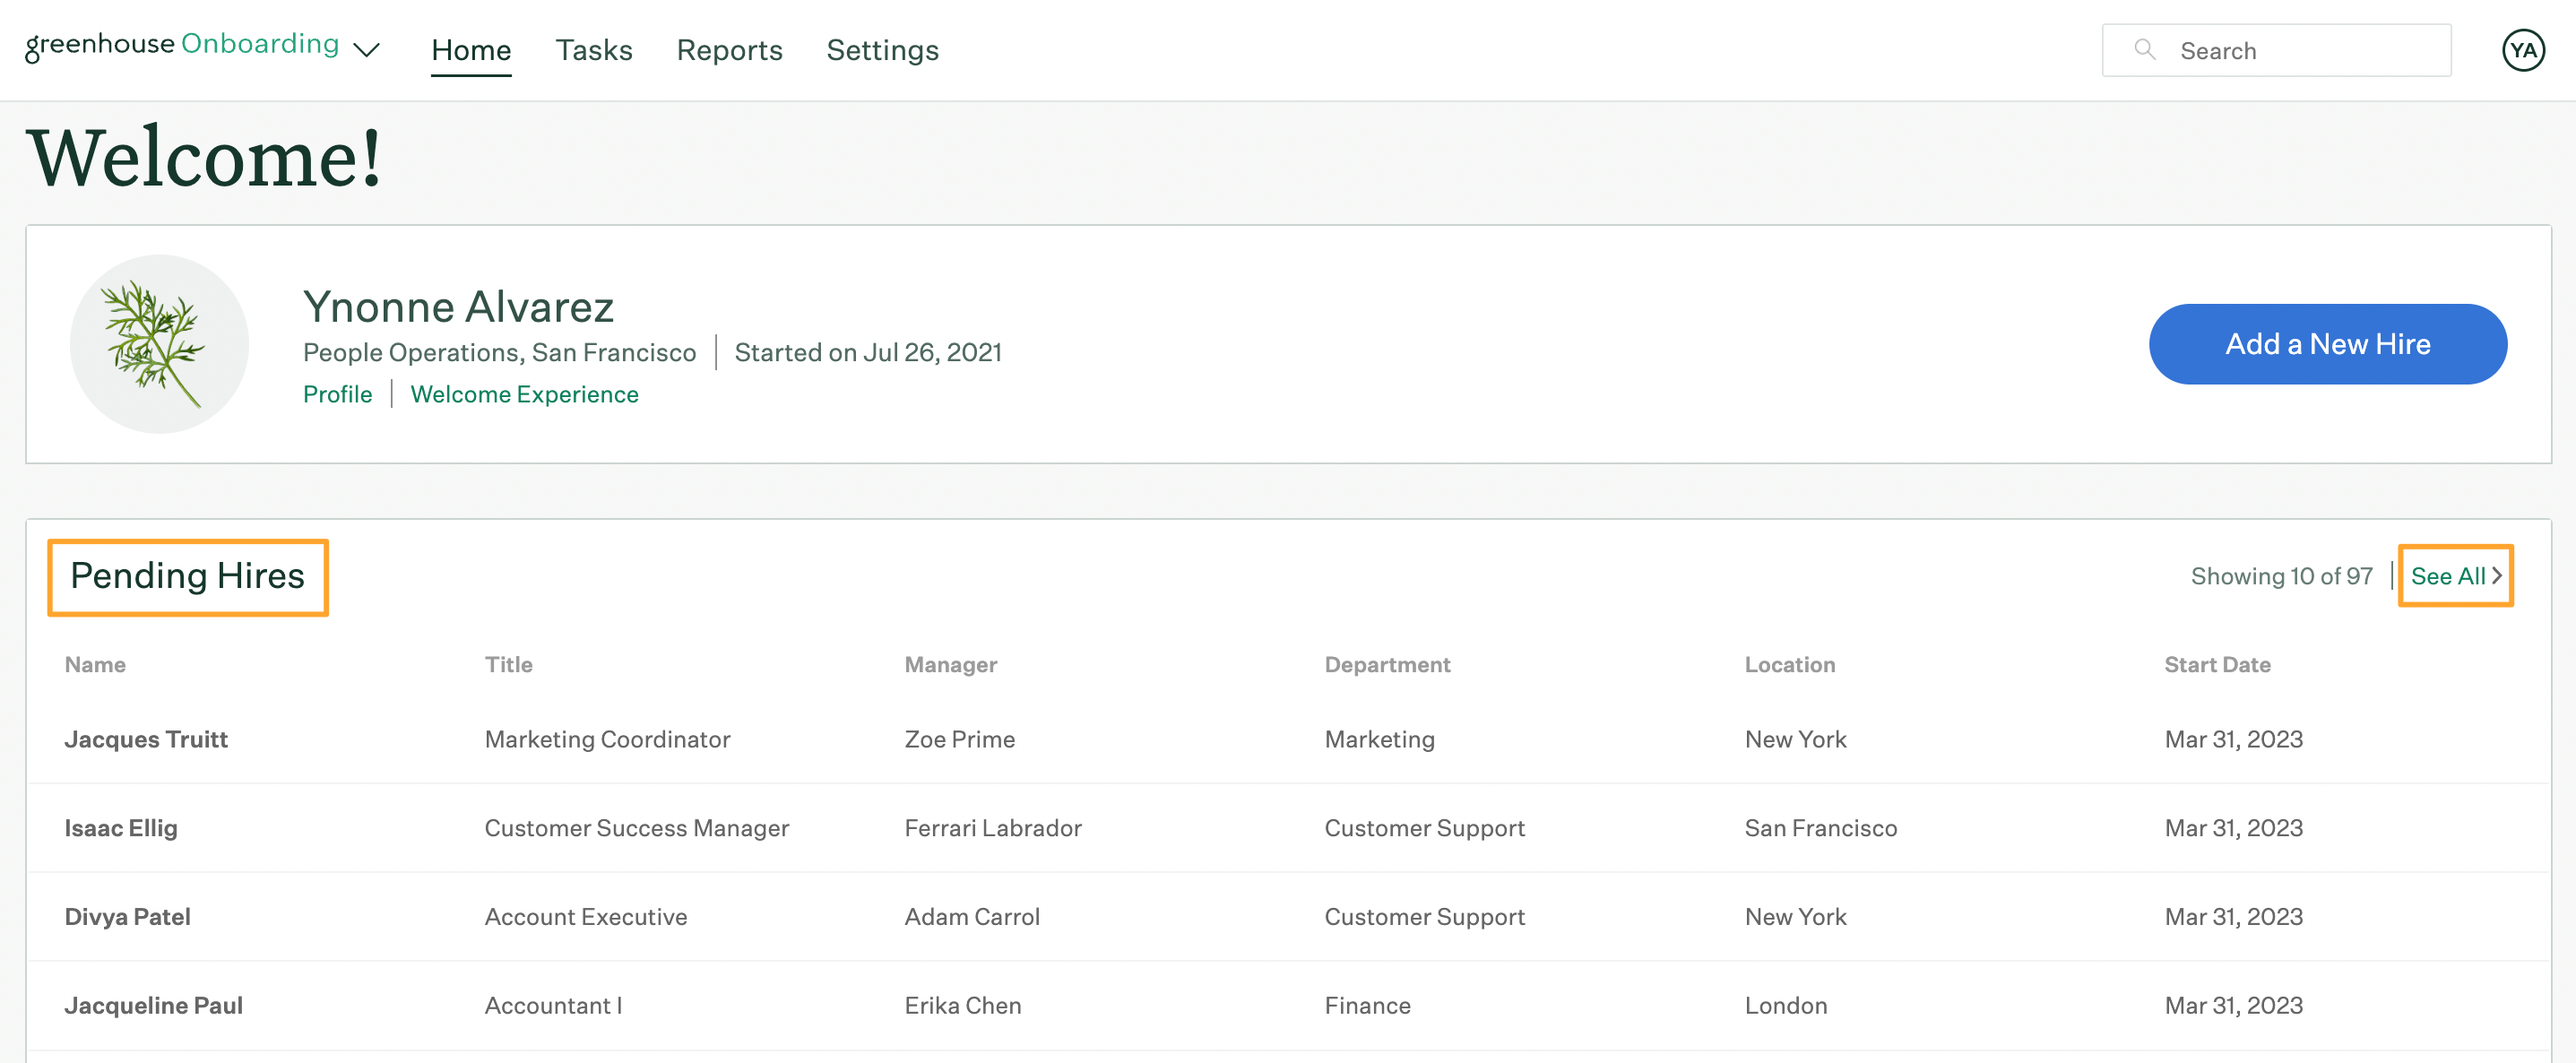Image resolution: width=2576 pixels, height=1063 pixels.
Task: Toggle visibility of Pending Hires section
Action: (x=186, y=575)
